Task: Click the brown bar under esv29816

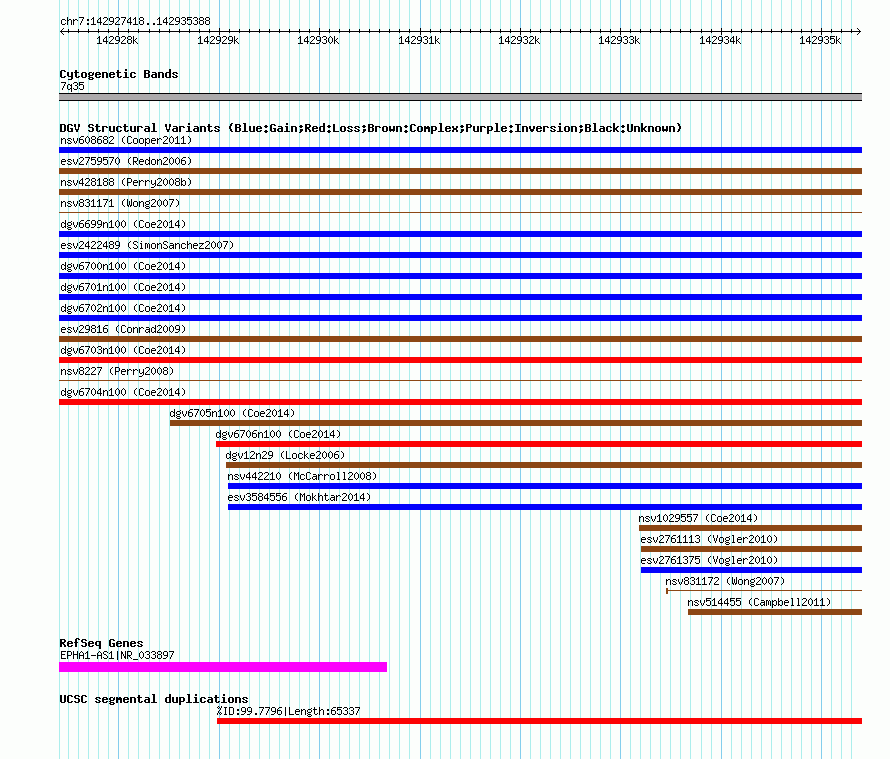Action: coord(460,339)
